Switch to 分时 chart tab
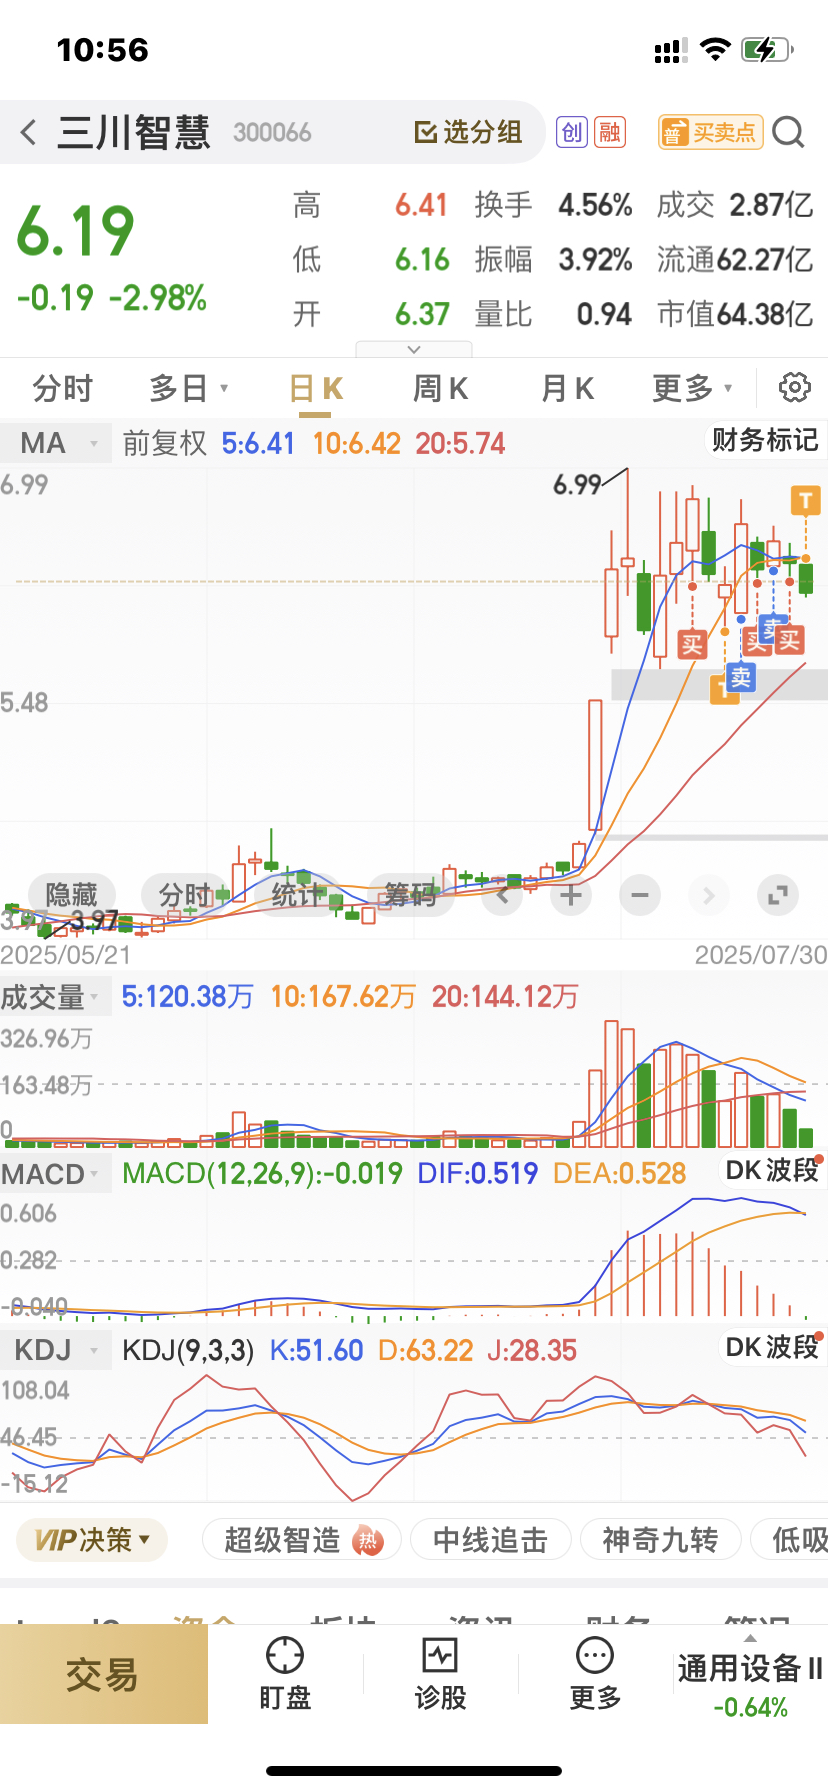Screen dimensions: 828x1792 (x=62, y=388)
